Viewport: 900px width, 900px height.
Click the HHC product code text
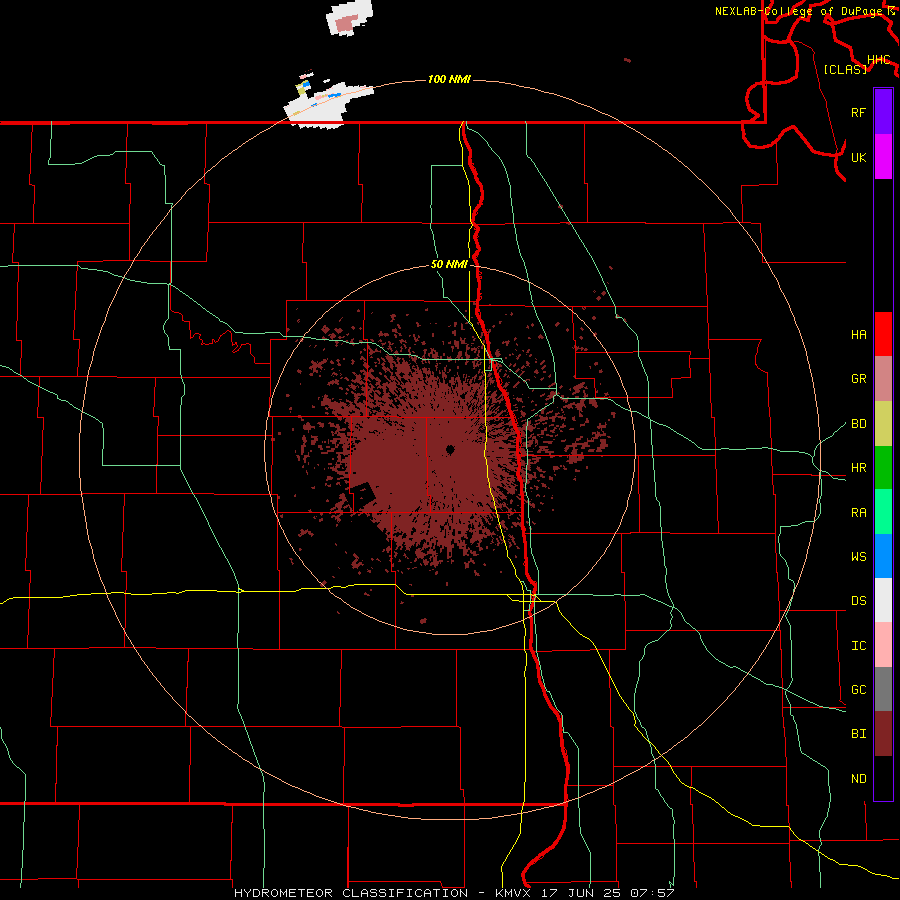pyautogui.click(x=878, y=60)
